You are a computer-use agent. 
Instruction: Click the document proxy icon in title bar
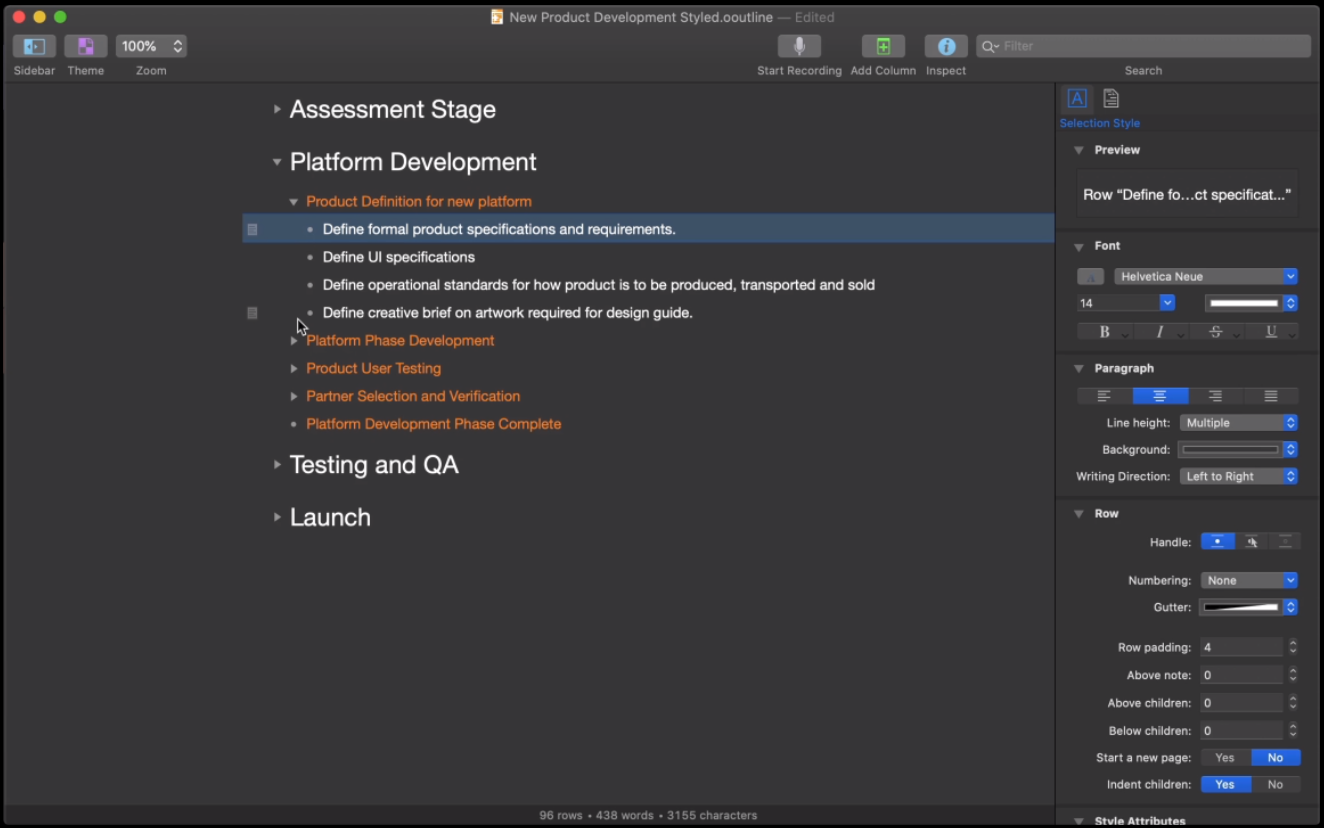497,17
